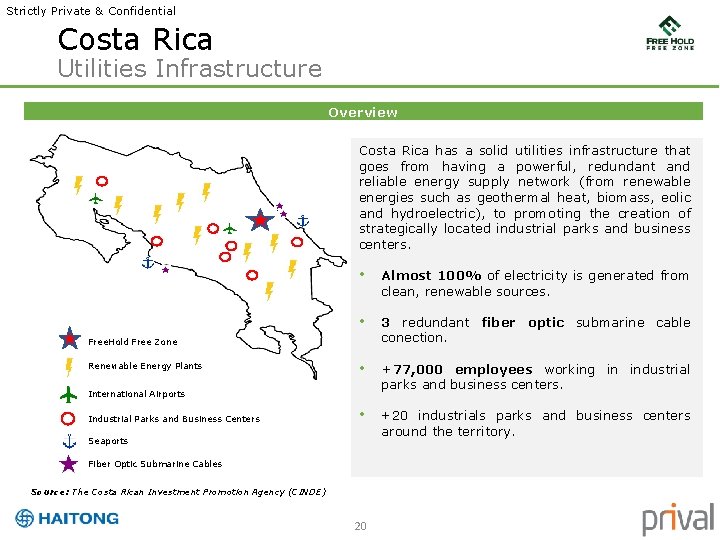Click the Free Hold Free Zone logo
Screen dimensions: 720x540
click(670, 33)
